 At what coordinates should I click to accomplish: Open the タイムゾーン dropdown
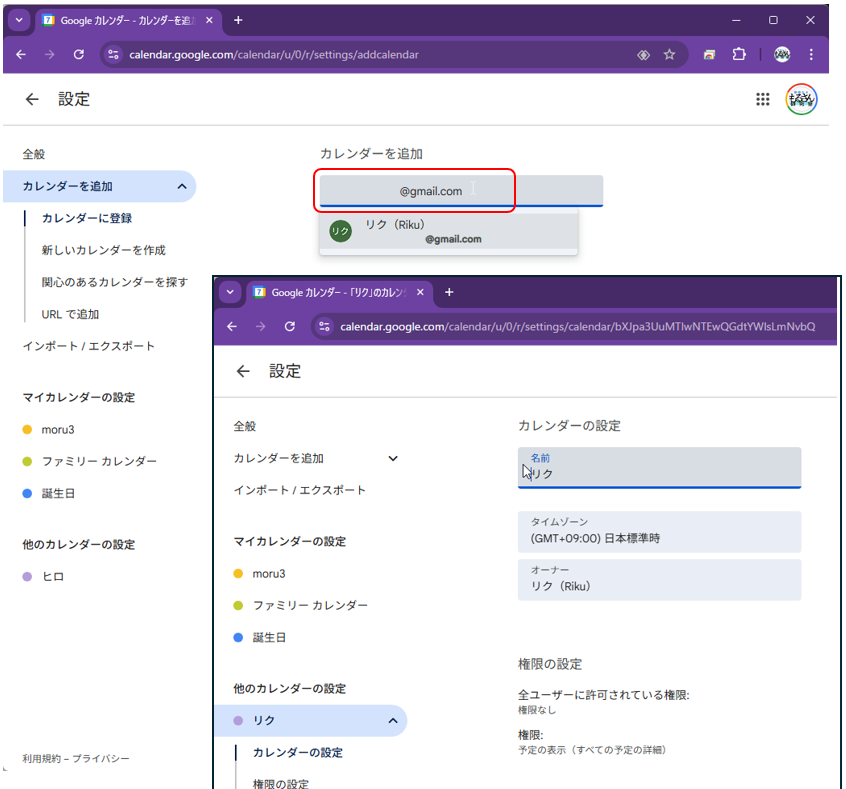(x=659, y=531)
